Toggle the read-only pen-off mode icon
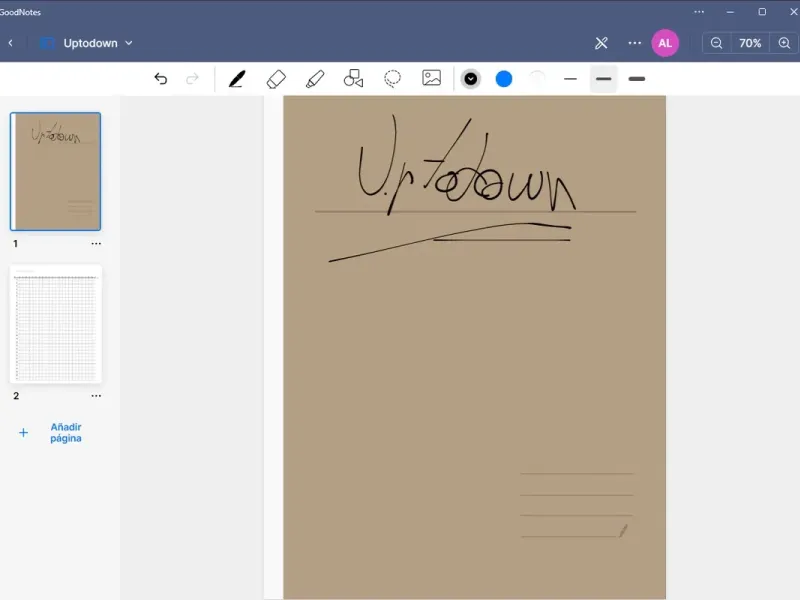This screenshot has width=800, height=600. click(602, 43)
